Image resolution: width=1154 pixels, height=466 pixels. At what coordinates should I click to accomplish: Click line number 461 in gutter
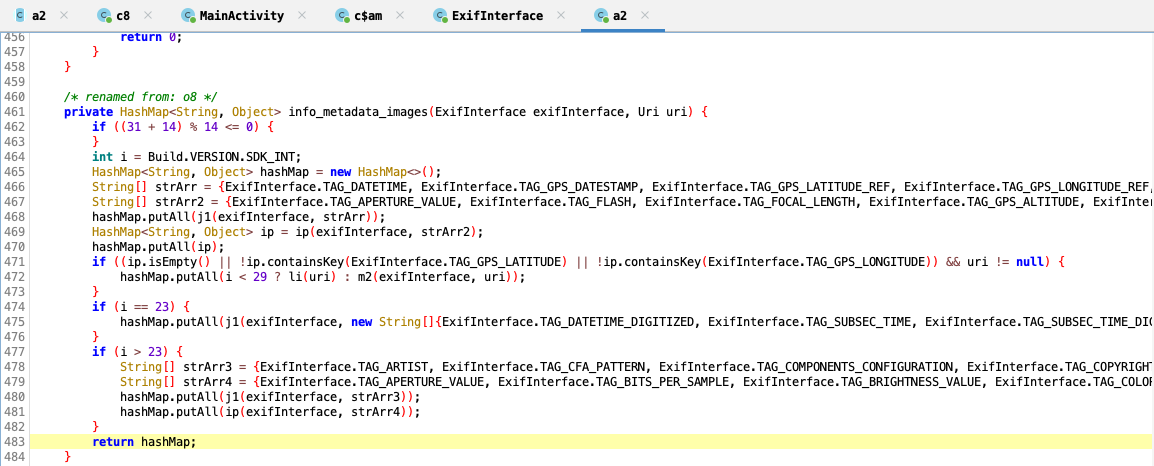pos(15,112)
